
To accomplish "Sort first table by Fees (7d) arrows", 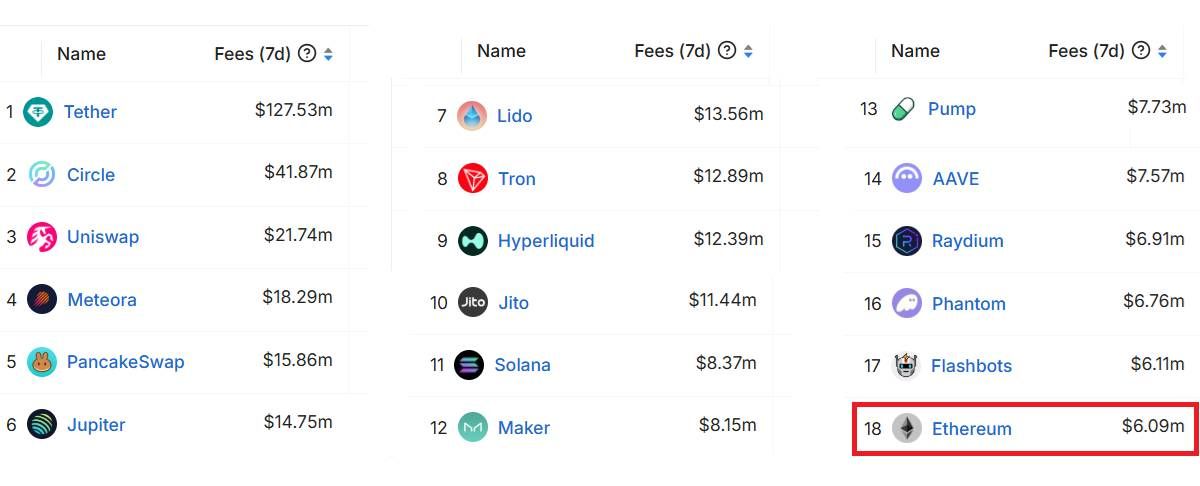I will (x=328, y=54).
